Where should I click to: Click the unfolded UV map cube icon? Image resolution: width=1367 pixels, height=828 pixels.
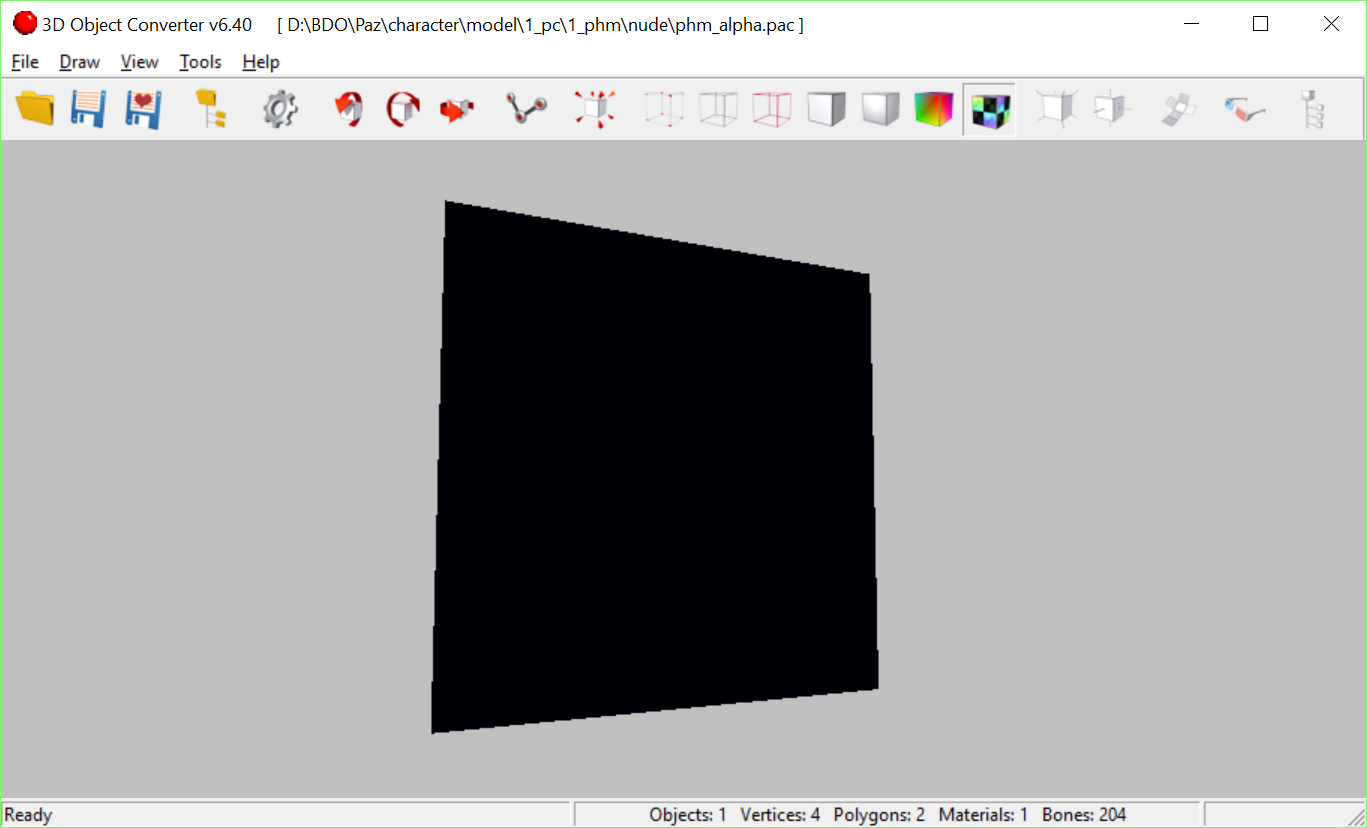click(x=1177, y=108)
